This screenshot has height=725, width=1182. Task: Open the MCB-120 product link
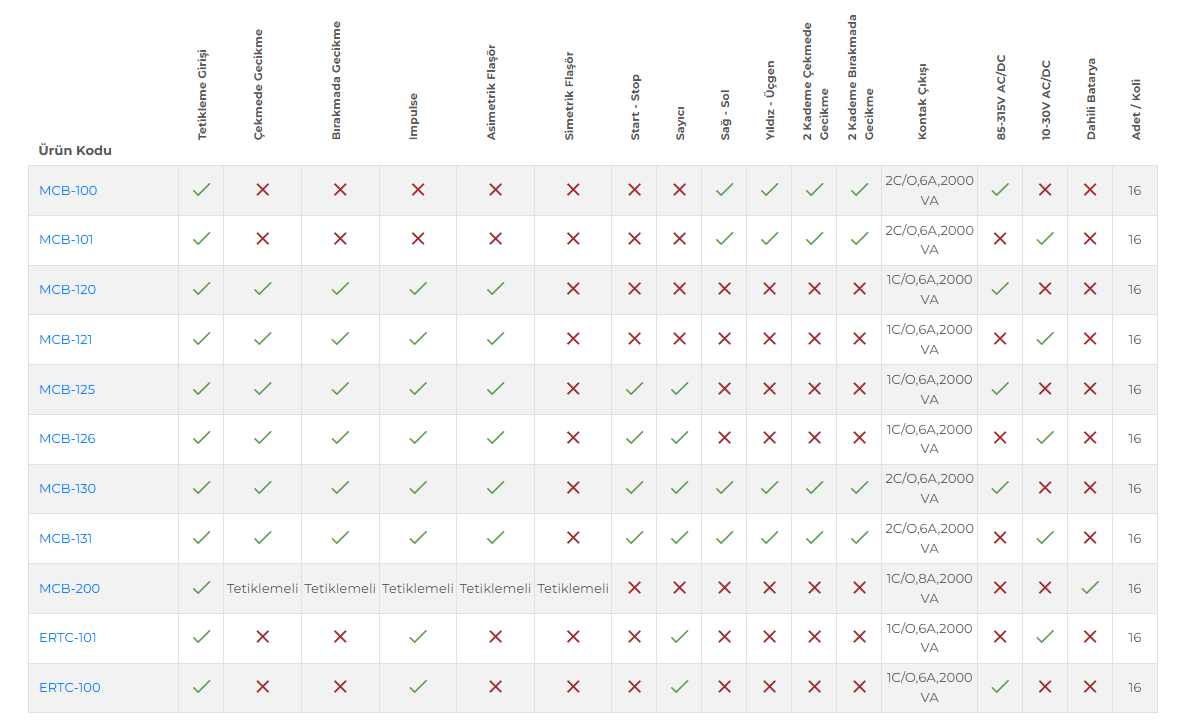68,289
